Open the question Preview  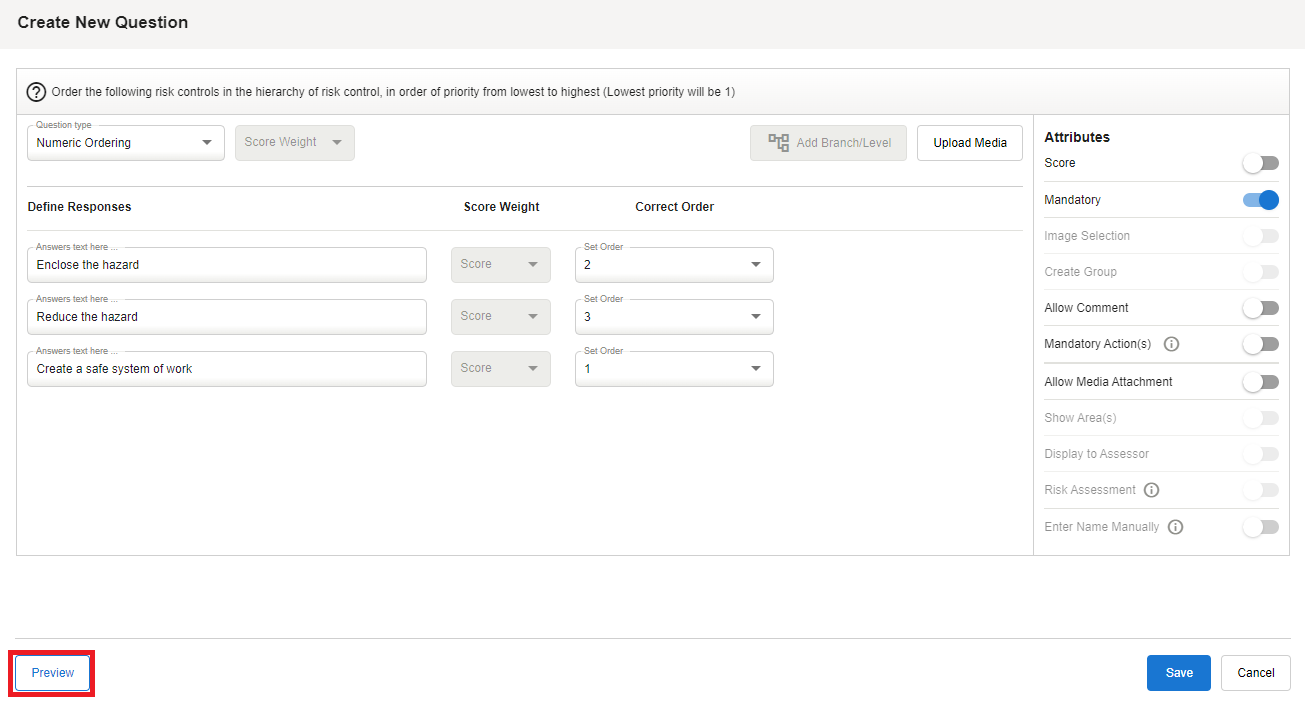(53, 673)
